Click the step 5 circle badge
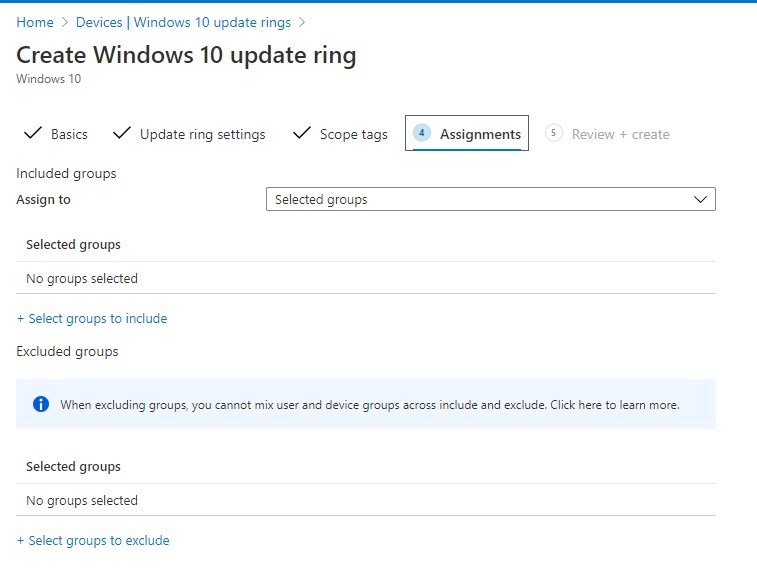Image resolution: width=757 pixels, height=584 pixels. pyautogui.click(x=553, y=133)
